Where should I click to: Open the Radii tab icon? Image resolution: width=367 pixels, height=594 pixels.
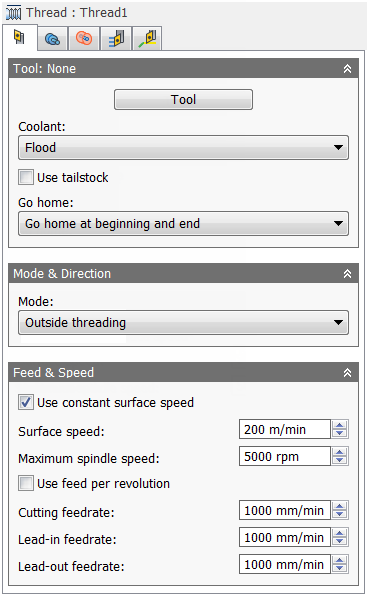pos(84,38)
